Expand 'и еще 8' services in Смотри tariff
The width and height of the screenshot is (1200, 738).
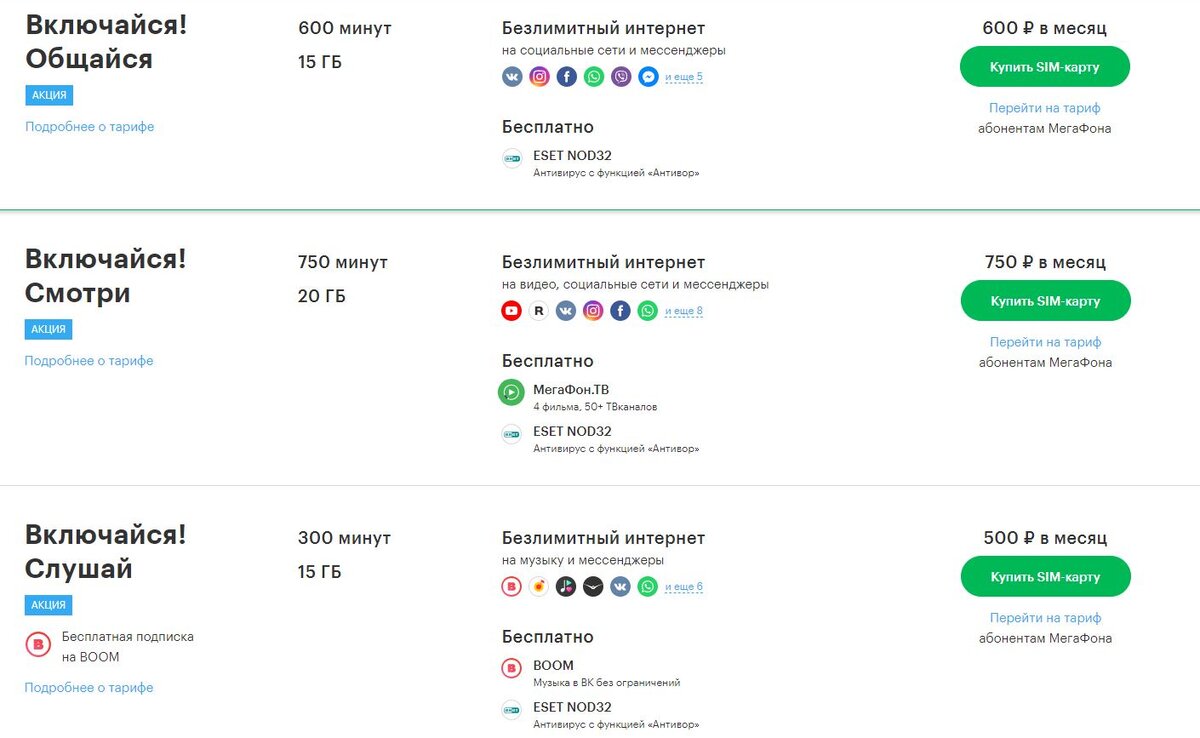pyautogui.click(x=684, y=311)
